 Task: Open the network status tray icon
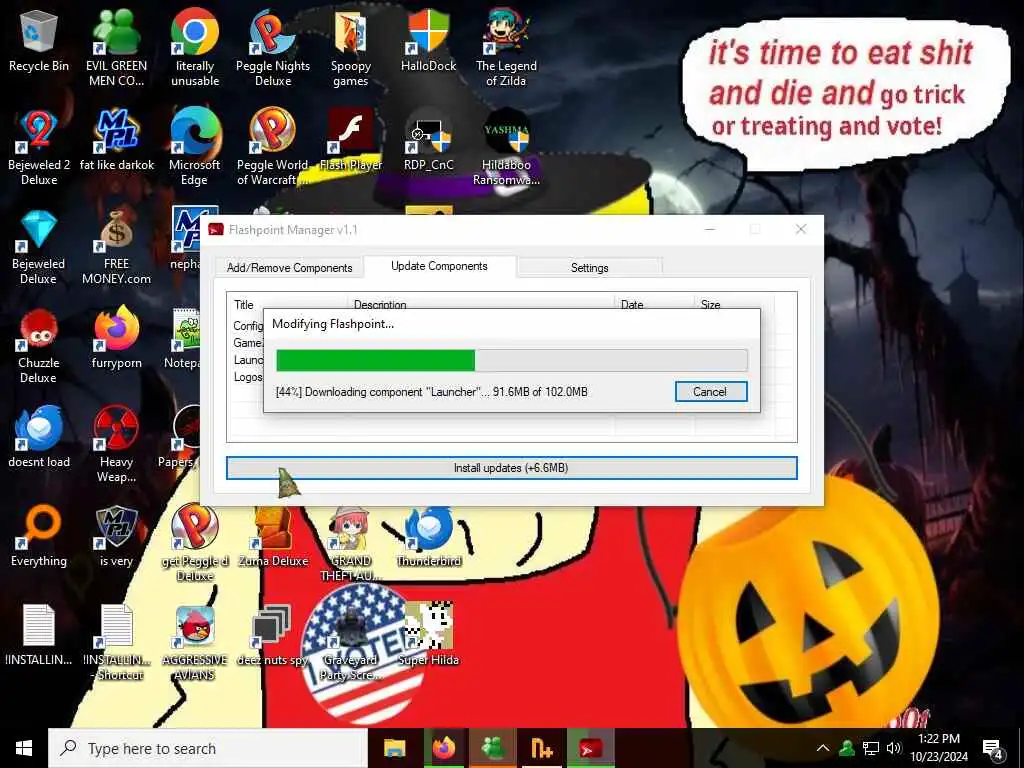click(x=871, y=748)
